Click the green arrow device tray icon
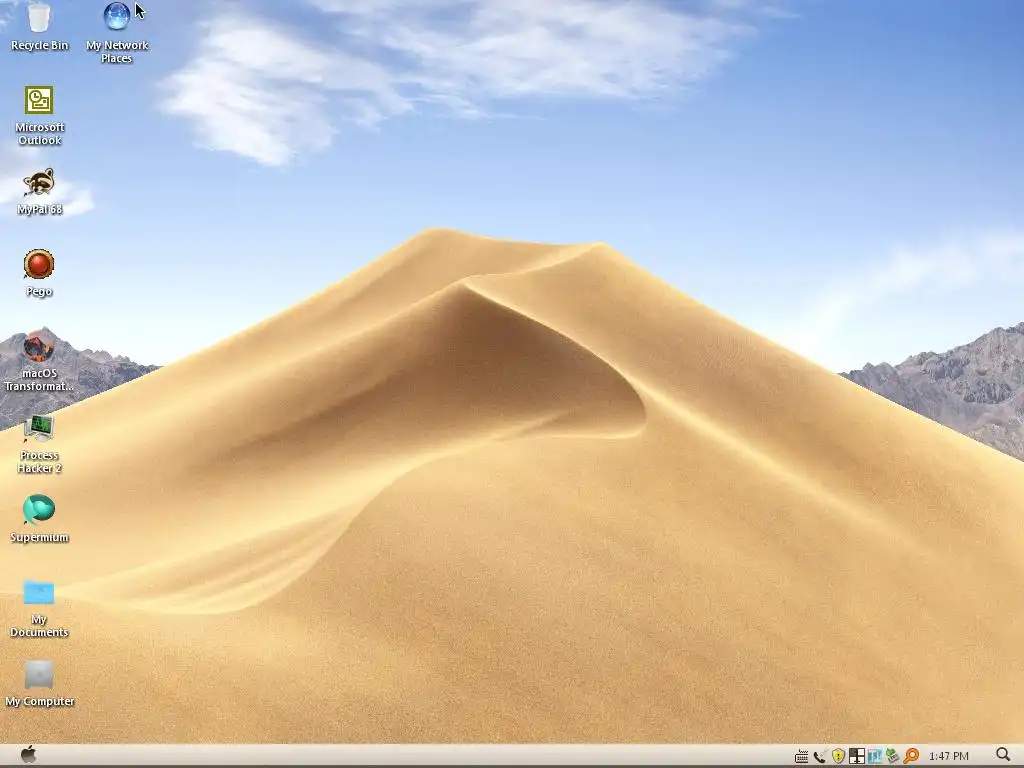The height and width of the screenshot is (768, 1024). pyautogui.click(x=893, y=756)
